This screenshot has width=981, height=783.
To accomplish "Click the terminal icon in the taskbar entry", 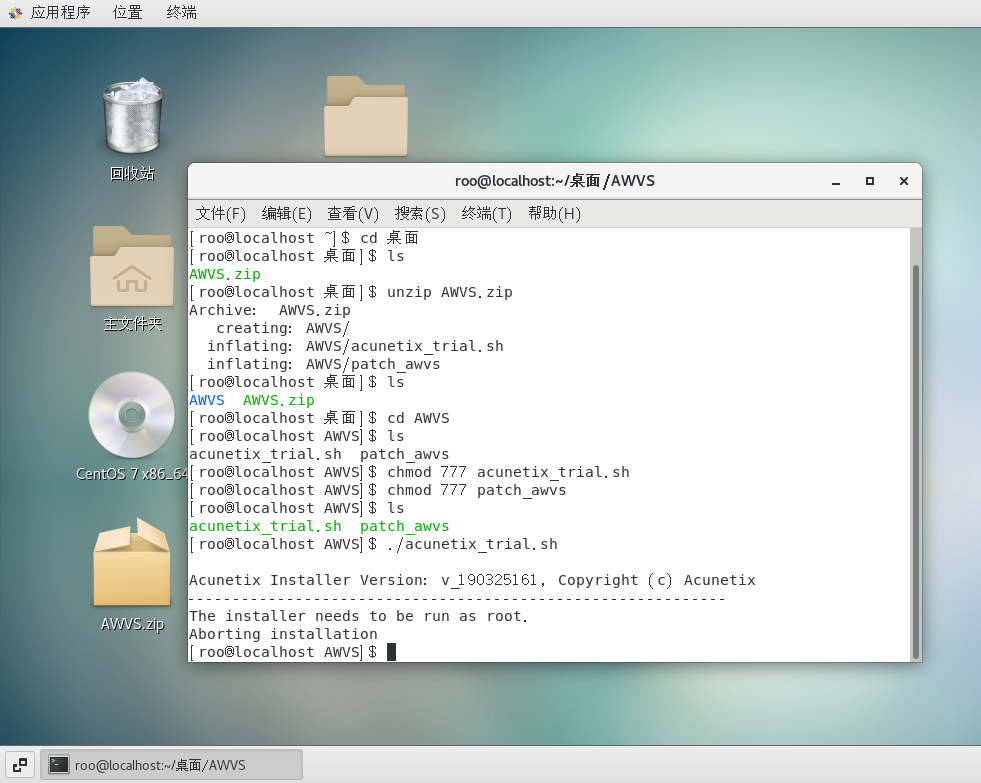I will [59, 765].
